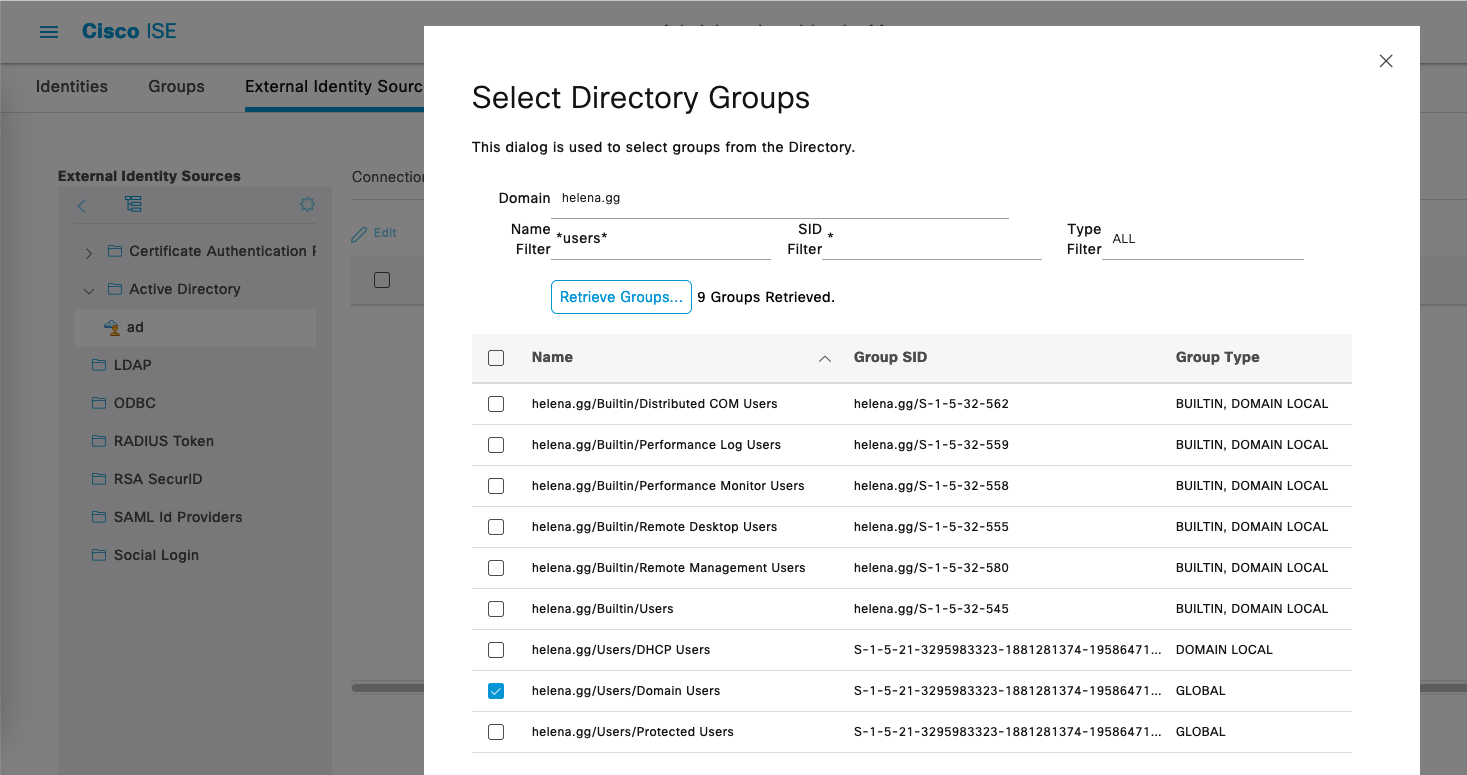Click the ad join point icon
Image resolution: width=1467 pixels, height=775 pixels.
click(112, 327)
